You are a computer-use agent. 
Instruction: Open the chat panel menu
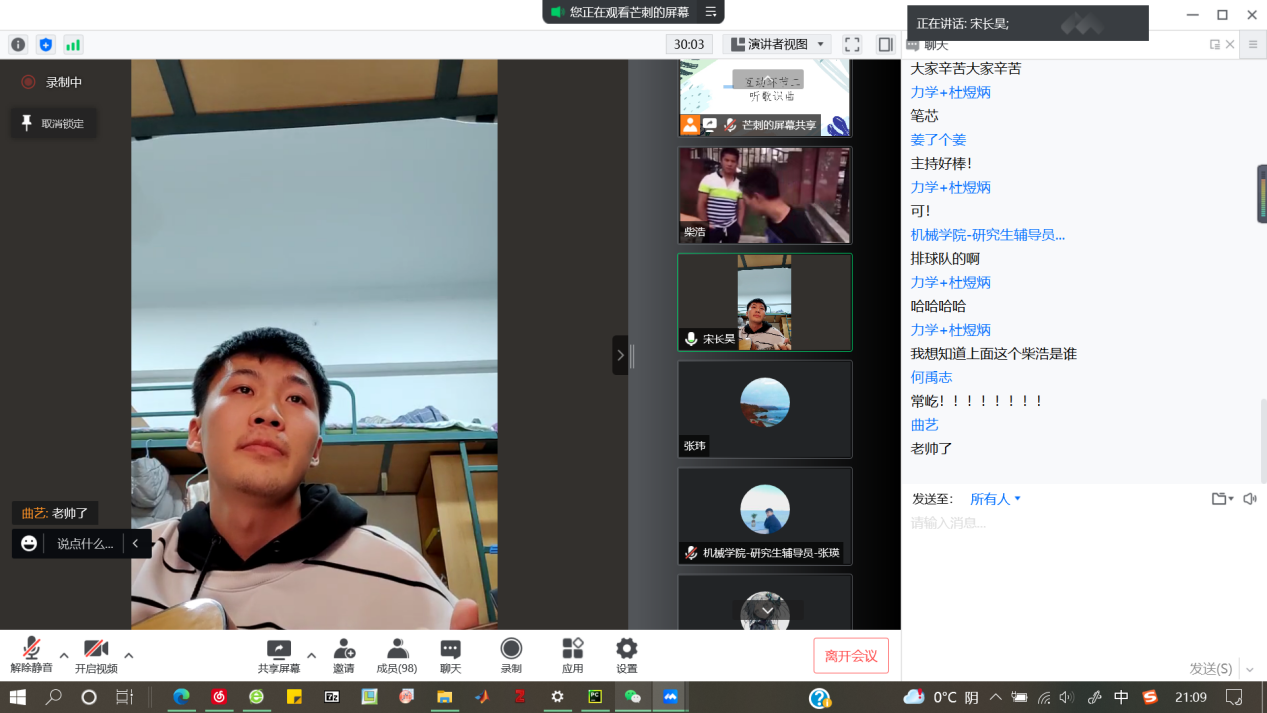(1252, 45)
